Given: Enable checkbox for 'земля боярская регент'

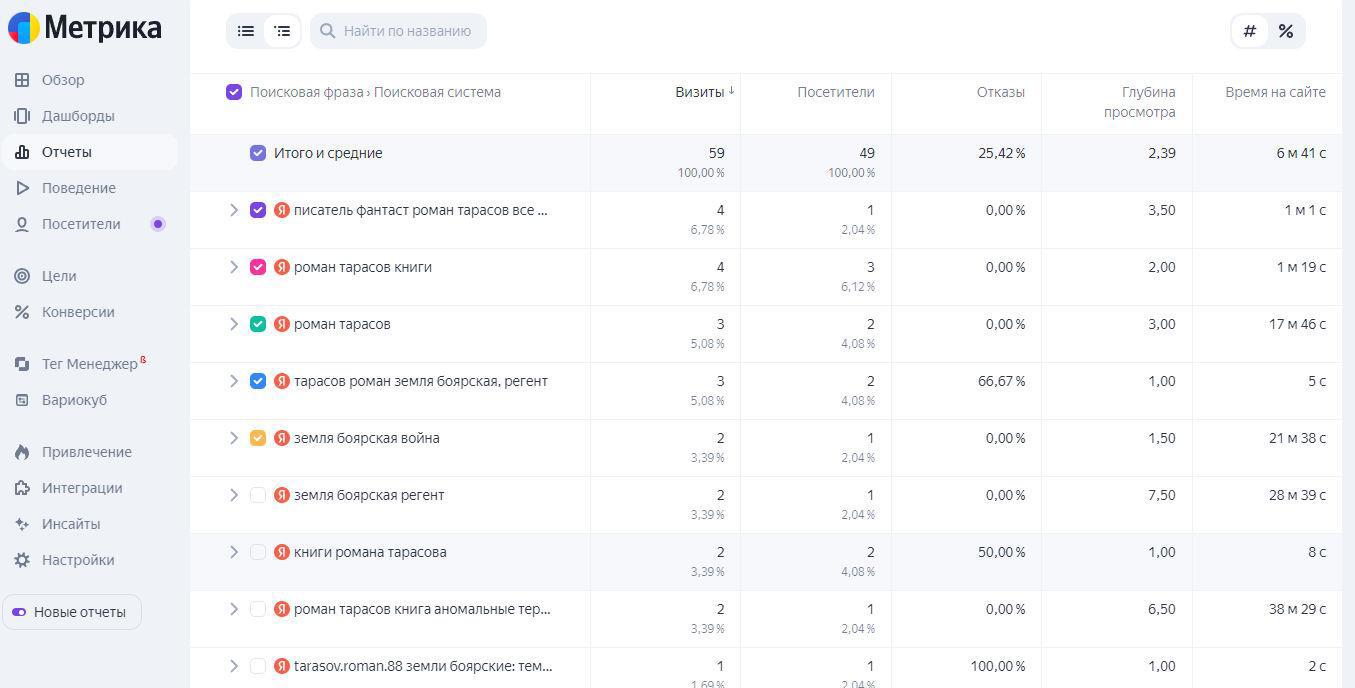Looking at the screenshot, I should click(x=258, y=495).
